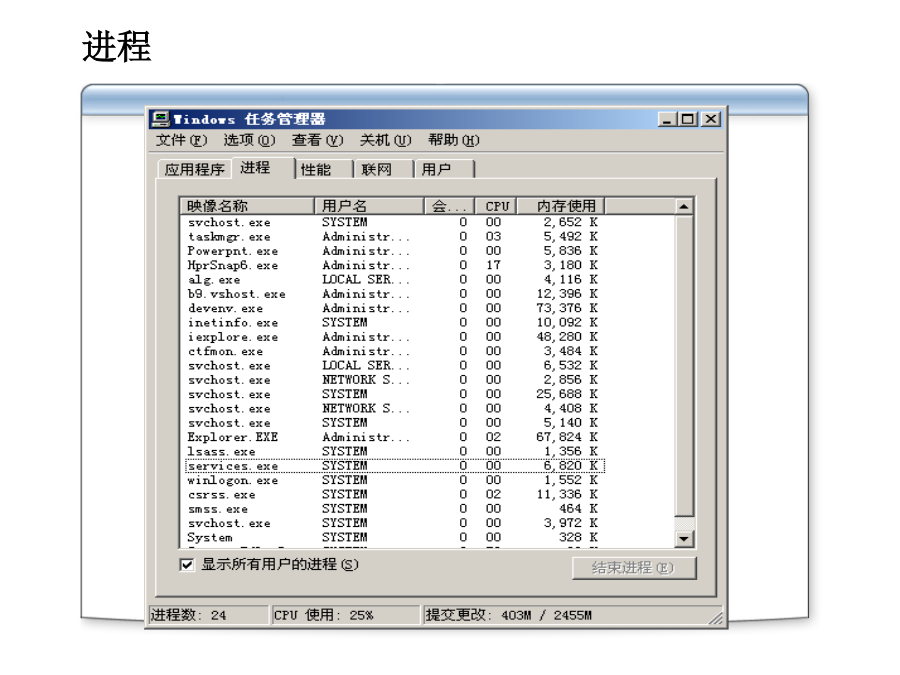Open the 联网 tab
Image resolution: width=900 pixels, height=675 pixels.
(384, 169)
